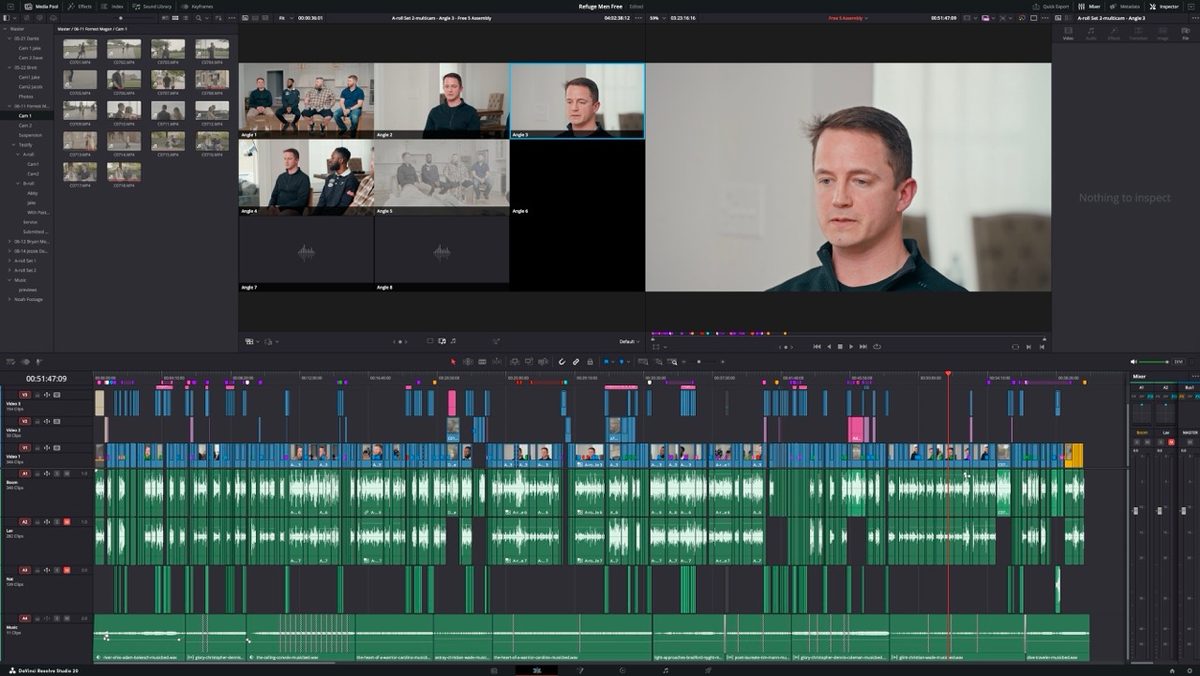Image resolution: width=1200 pixels, height=676 pixels.
Task: Switch media pool to list view
Action: (x=185, y=18)
